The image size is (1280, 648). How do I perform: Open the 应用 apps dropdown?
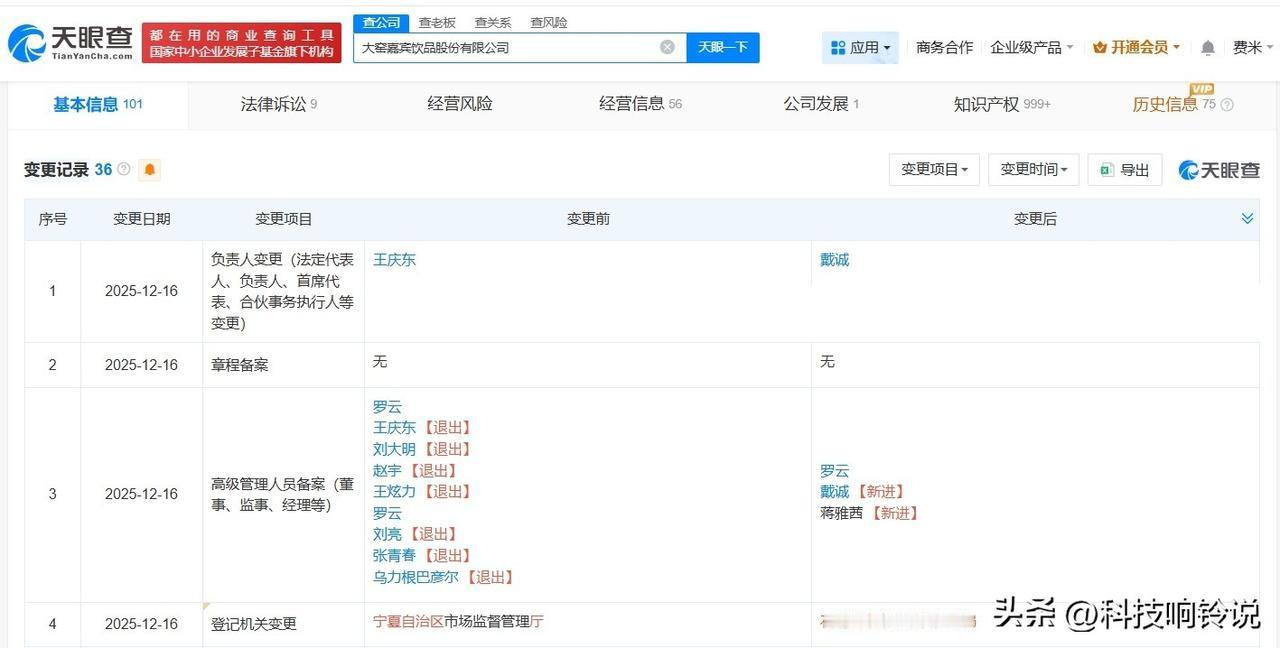[x=860, y=47]
